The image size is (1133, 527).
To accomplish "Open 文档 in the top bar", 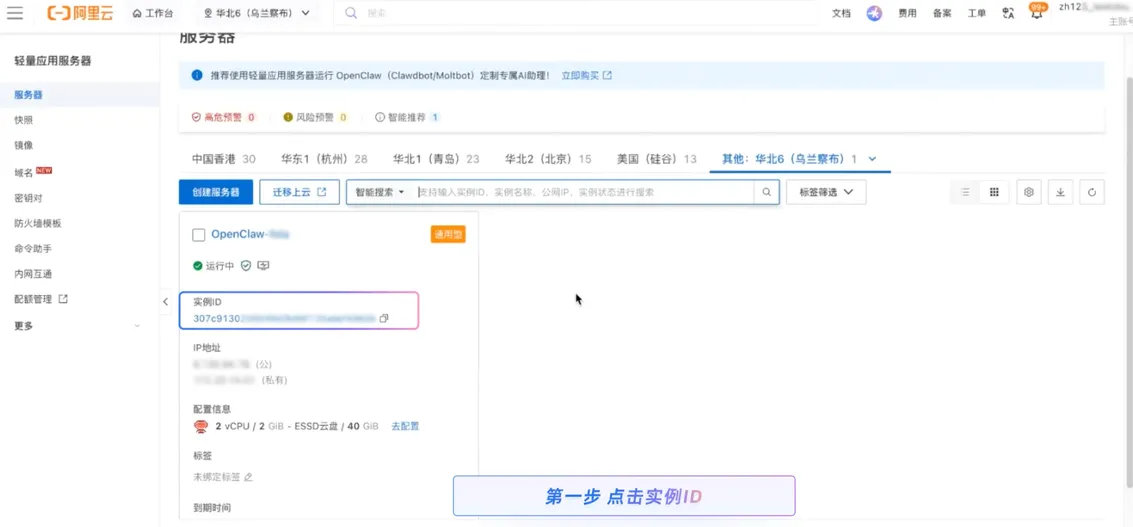I will (841, 13).
